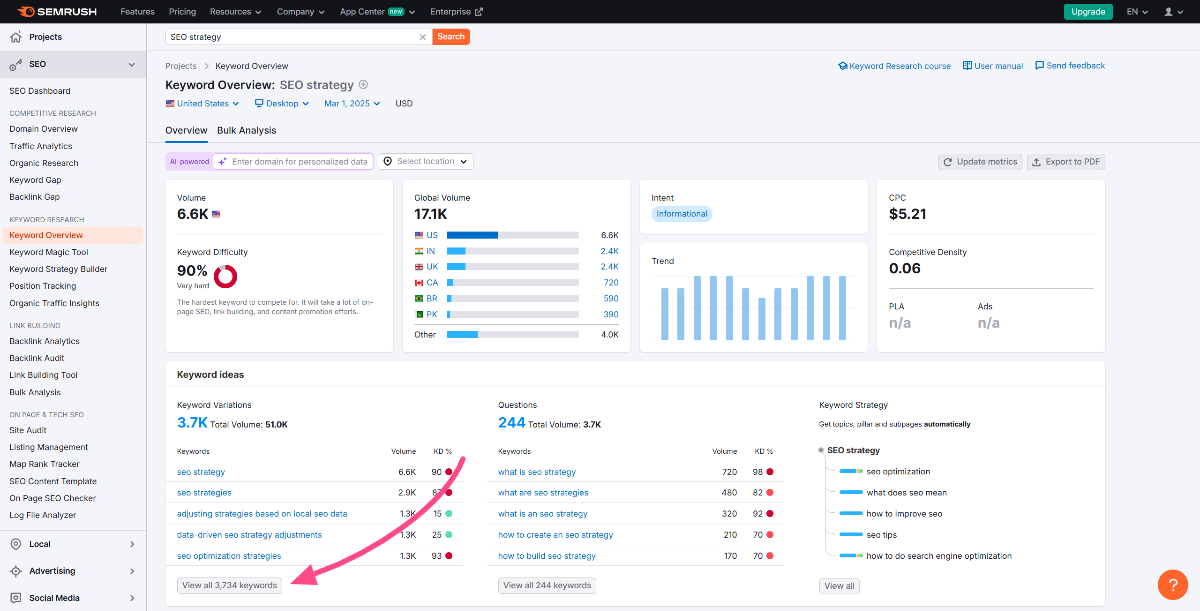The height and width of the screenshot is (611, 1200).
Task: Expand the Company menu
Action: pyautogui.click(x=301, y=12)
